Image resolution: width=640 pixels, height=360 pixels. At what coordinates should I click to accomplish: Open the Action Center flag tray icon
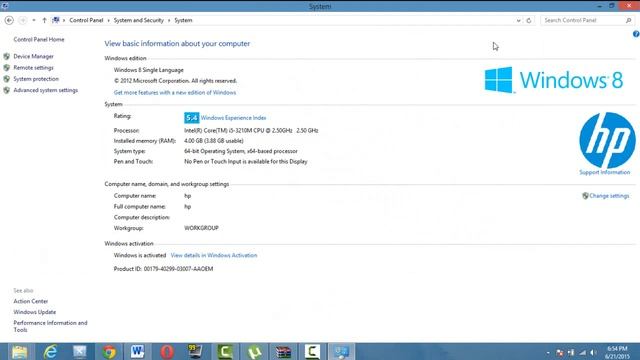pos(560,353)
